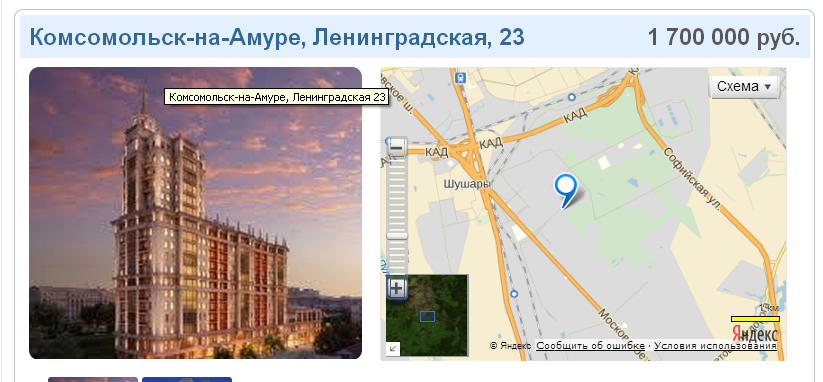The height and width of the screenshot is (382, 823).
Task: Click the satellite overview minimap
Action: (427, 315)
